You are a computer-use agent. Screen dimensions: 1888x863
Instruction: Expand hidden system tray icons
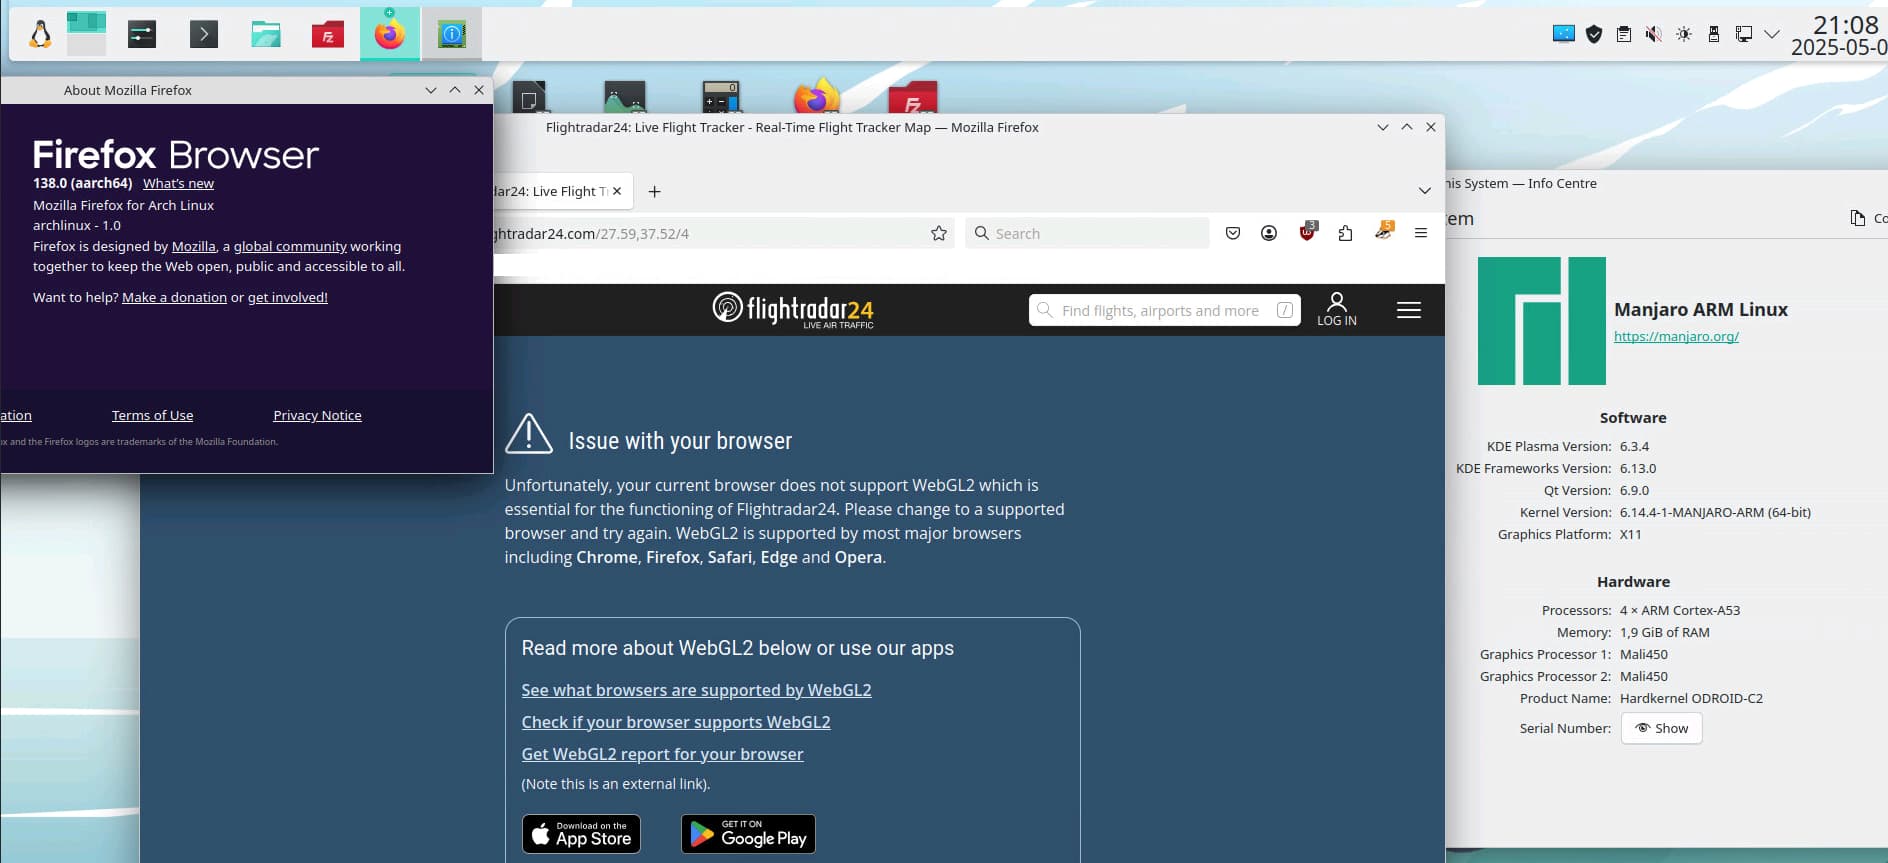click(x=1772, y=34)
